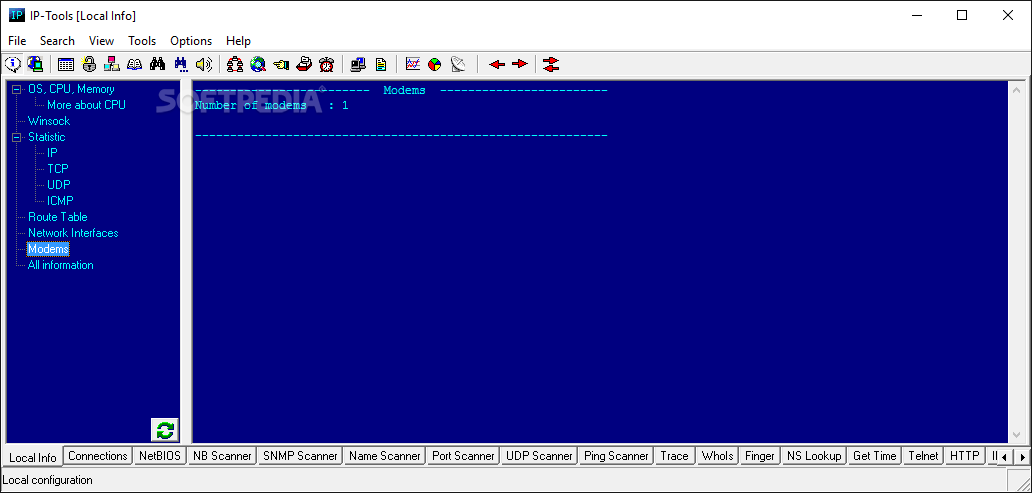The width and height of the screenshot is (1032, 493).
Task: Launch SNMP Scanner via the networked computers icon
Action: [112, 64]
